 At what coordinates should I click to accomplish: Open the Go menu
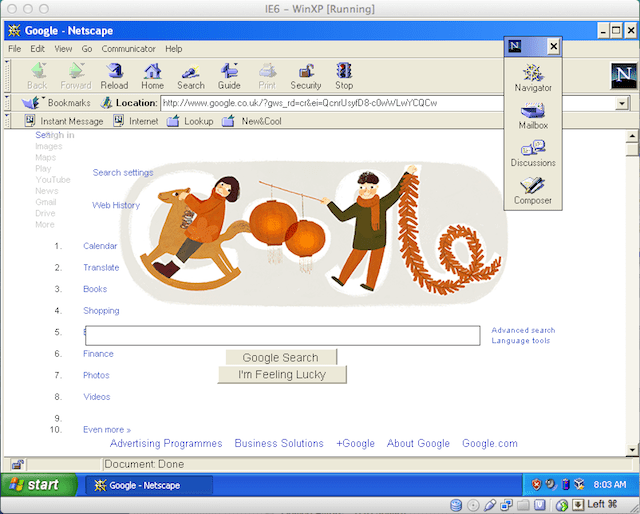(87, 49)
